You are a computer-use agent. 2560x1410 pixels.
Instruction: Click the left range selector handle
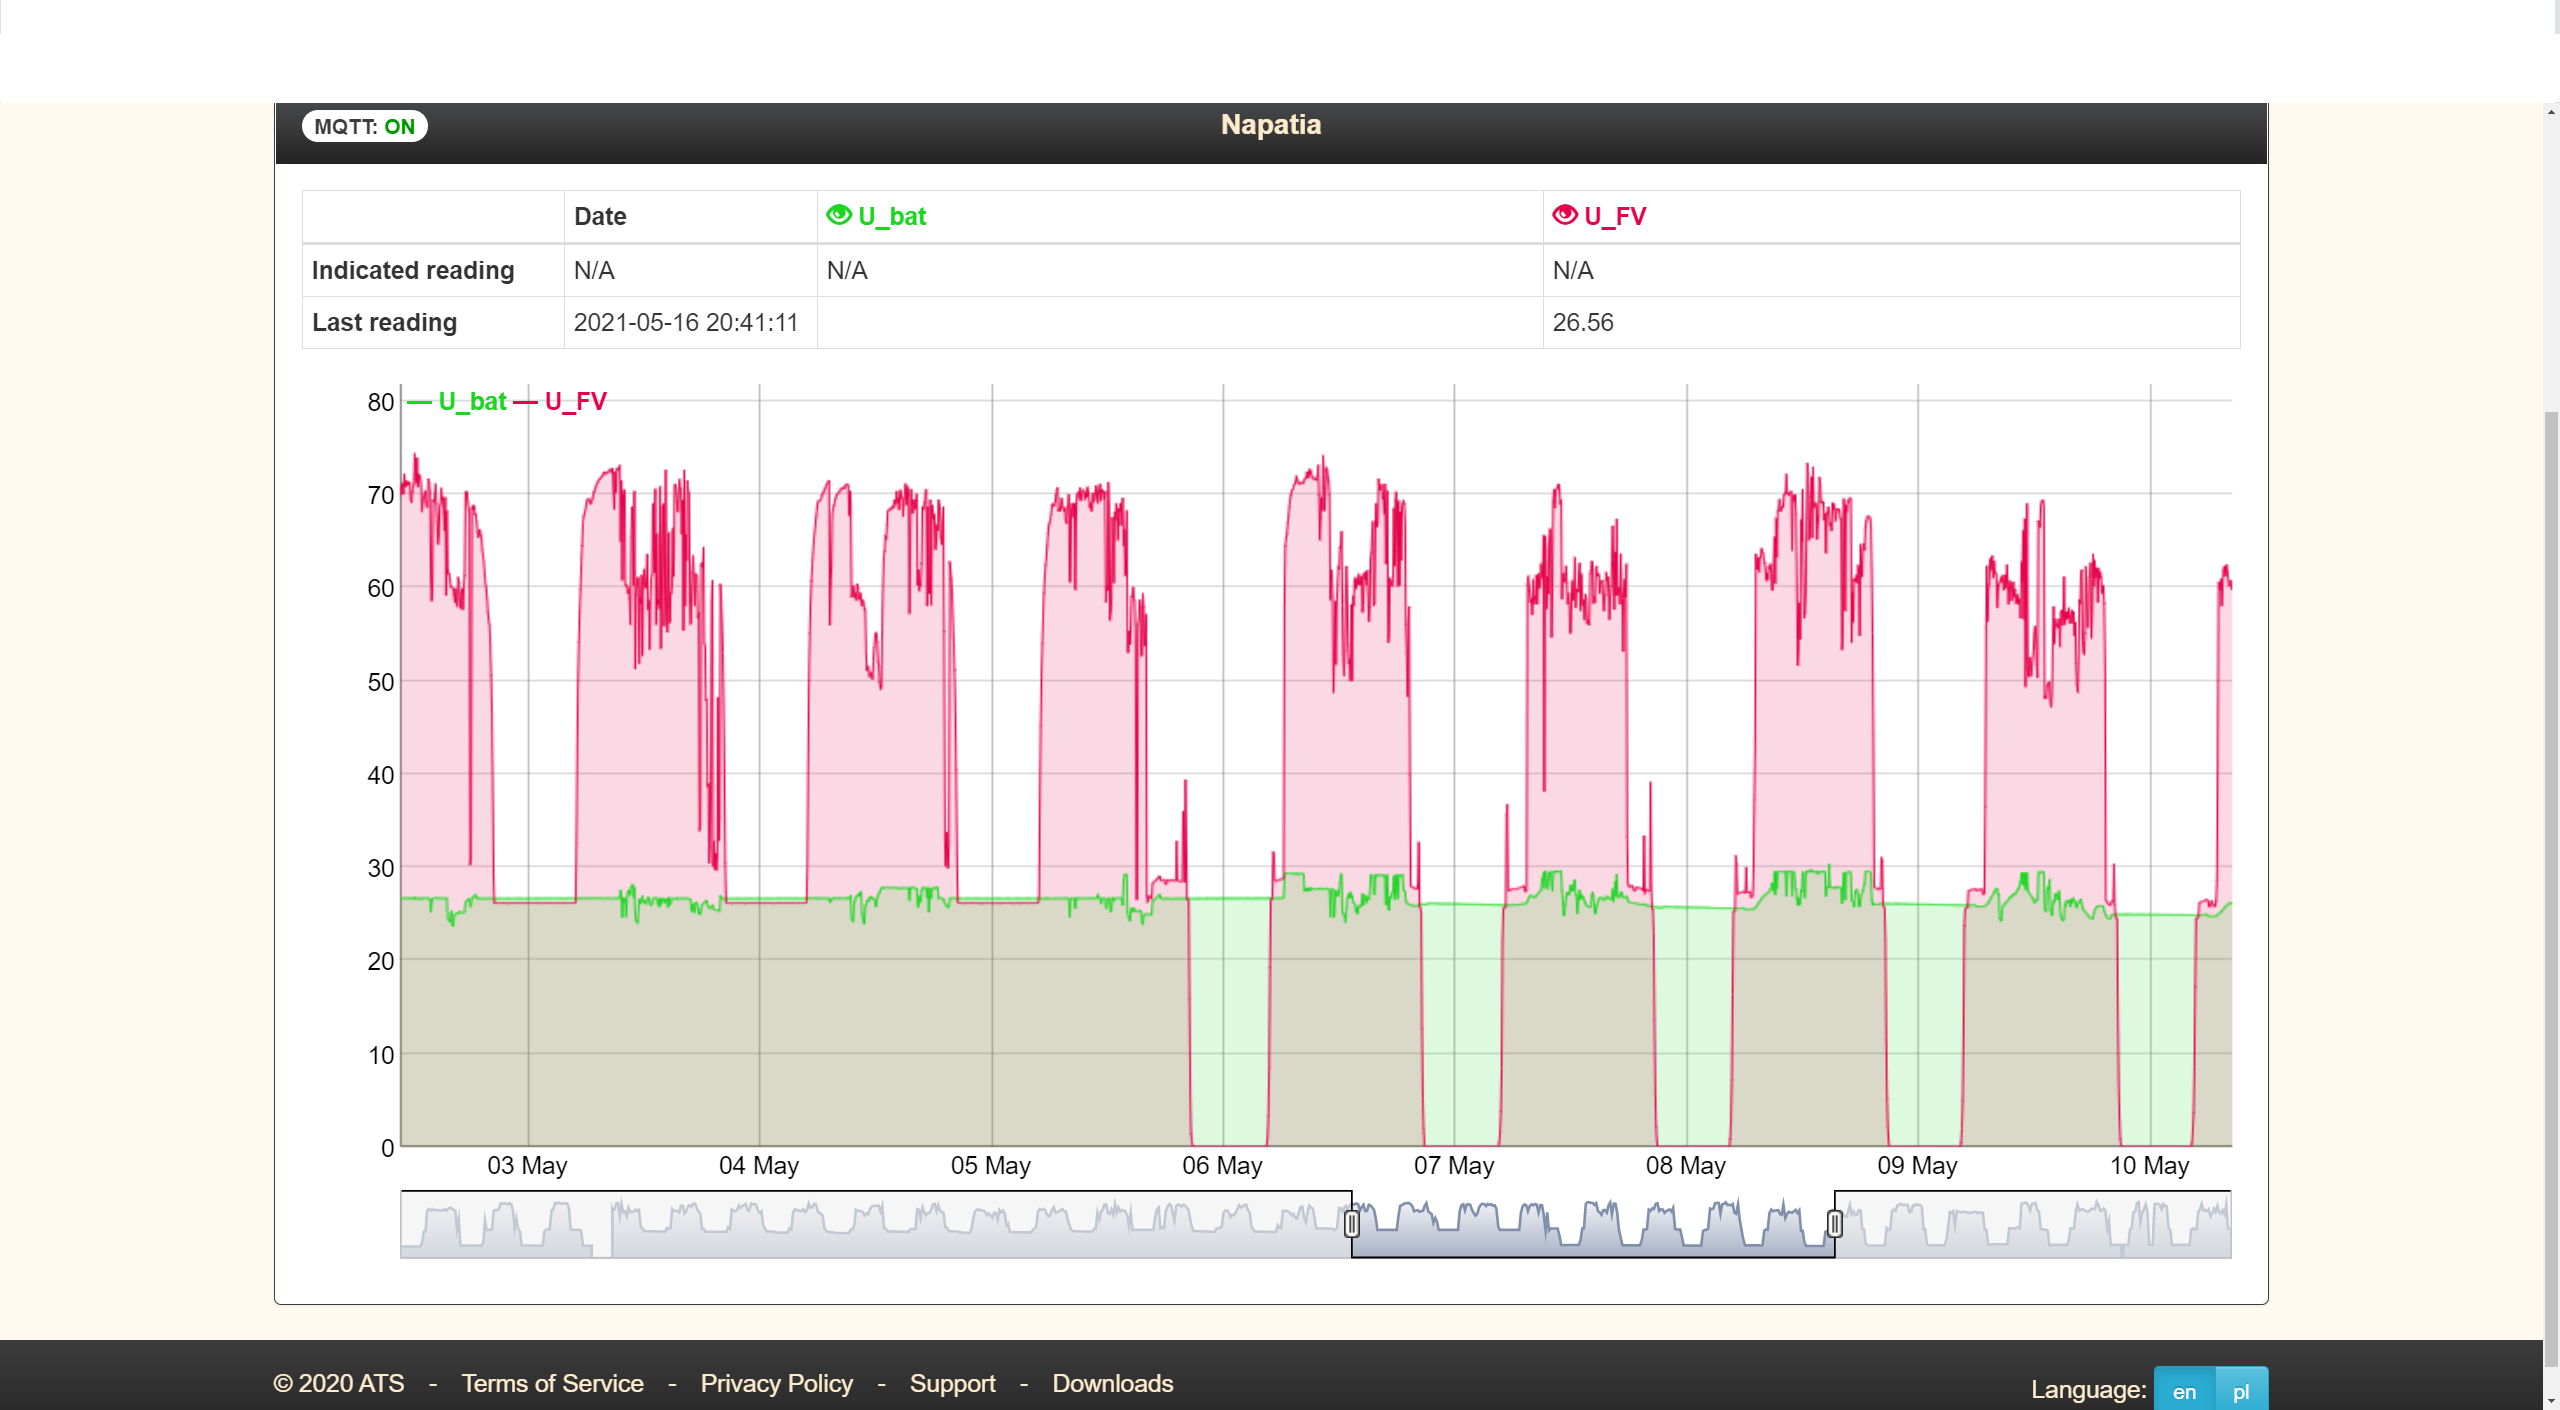pyautogui.click(x=1351, y=1223)
